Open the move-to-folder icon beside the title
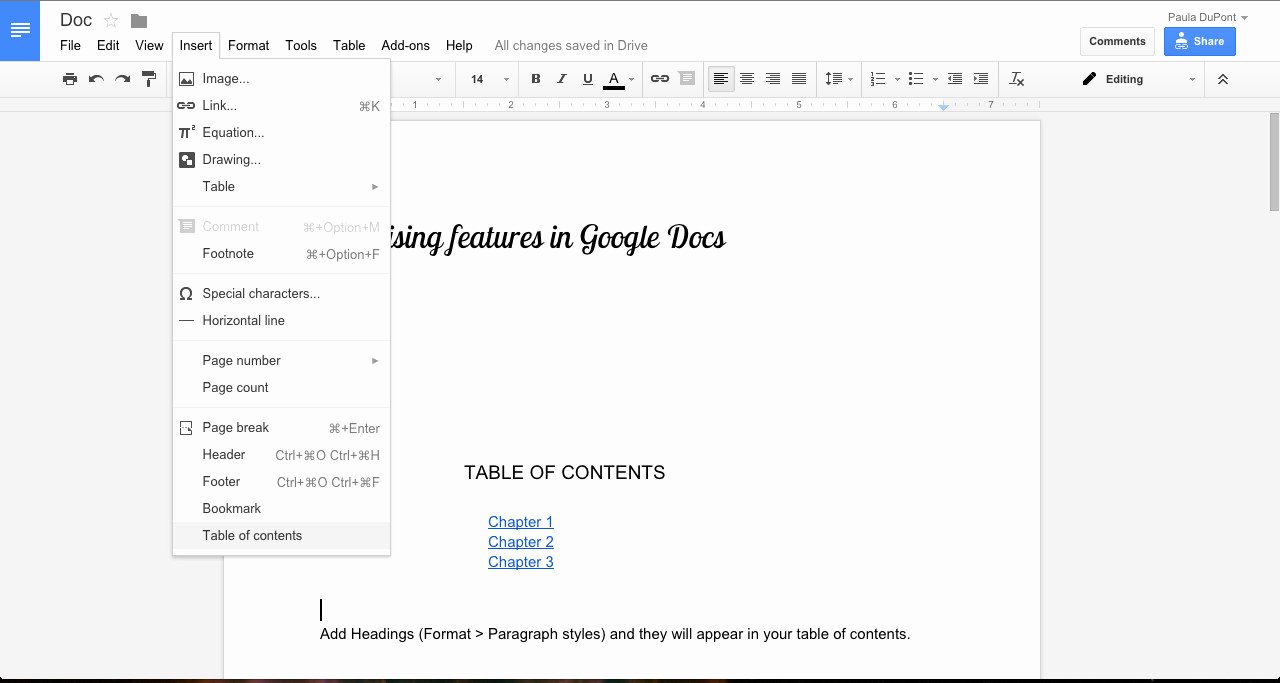Viewport: 1280px width, 683px height. [139, 21]
